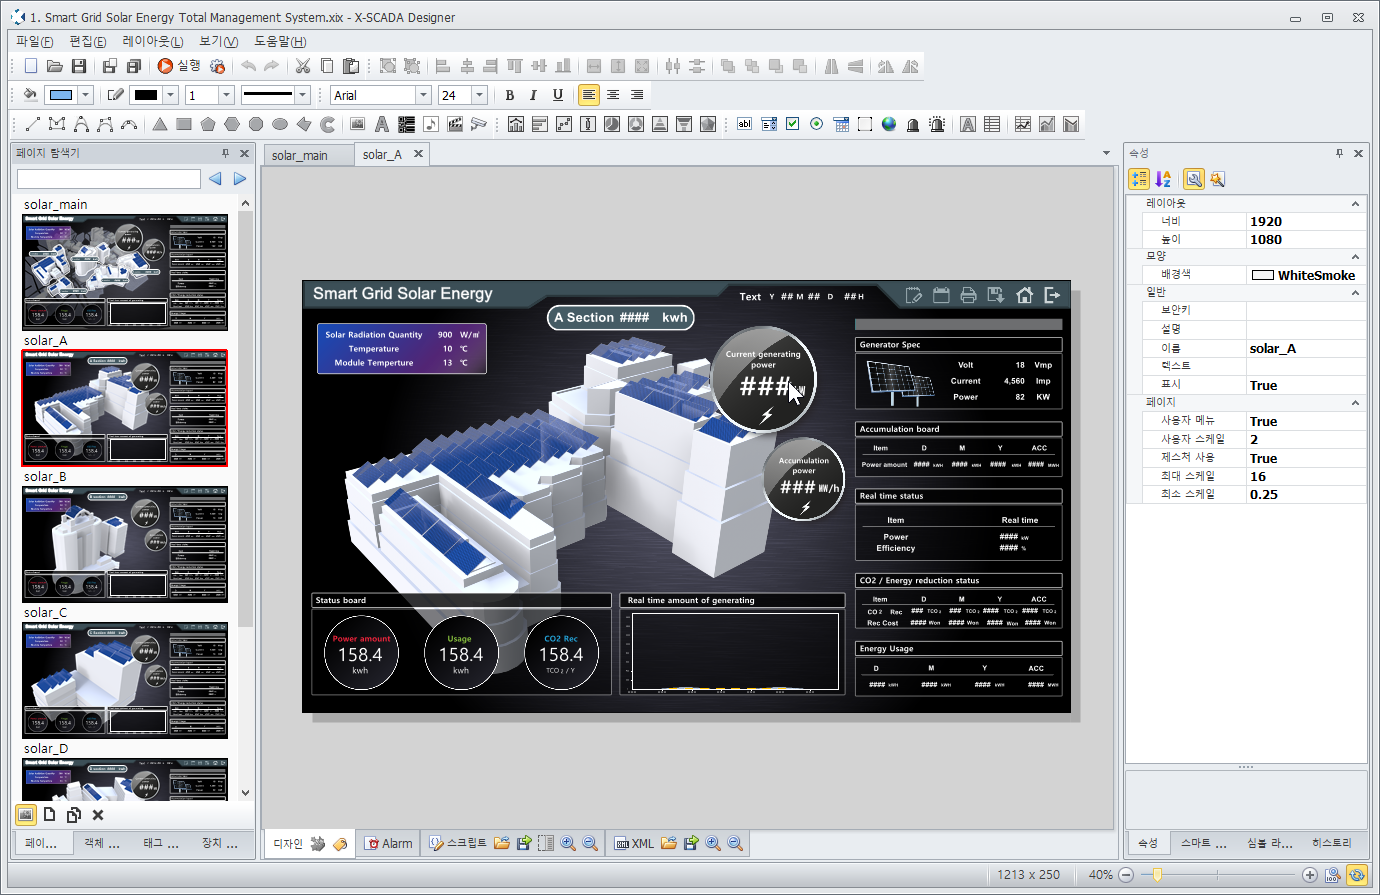This screenshot has width=1380, height=895.
Task: Set text alignment to right
Action: point(637,95)
